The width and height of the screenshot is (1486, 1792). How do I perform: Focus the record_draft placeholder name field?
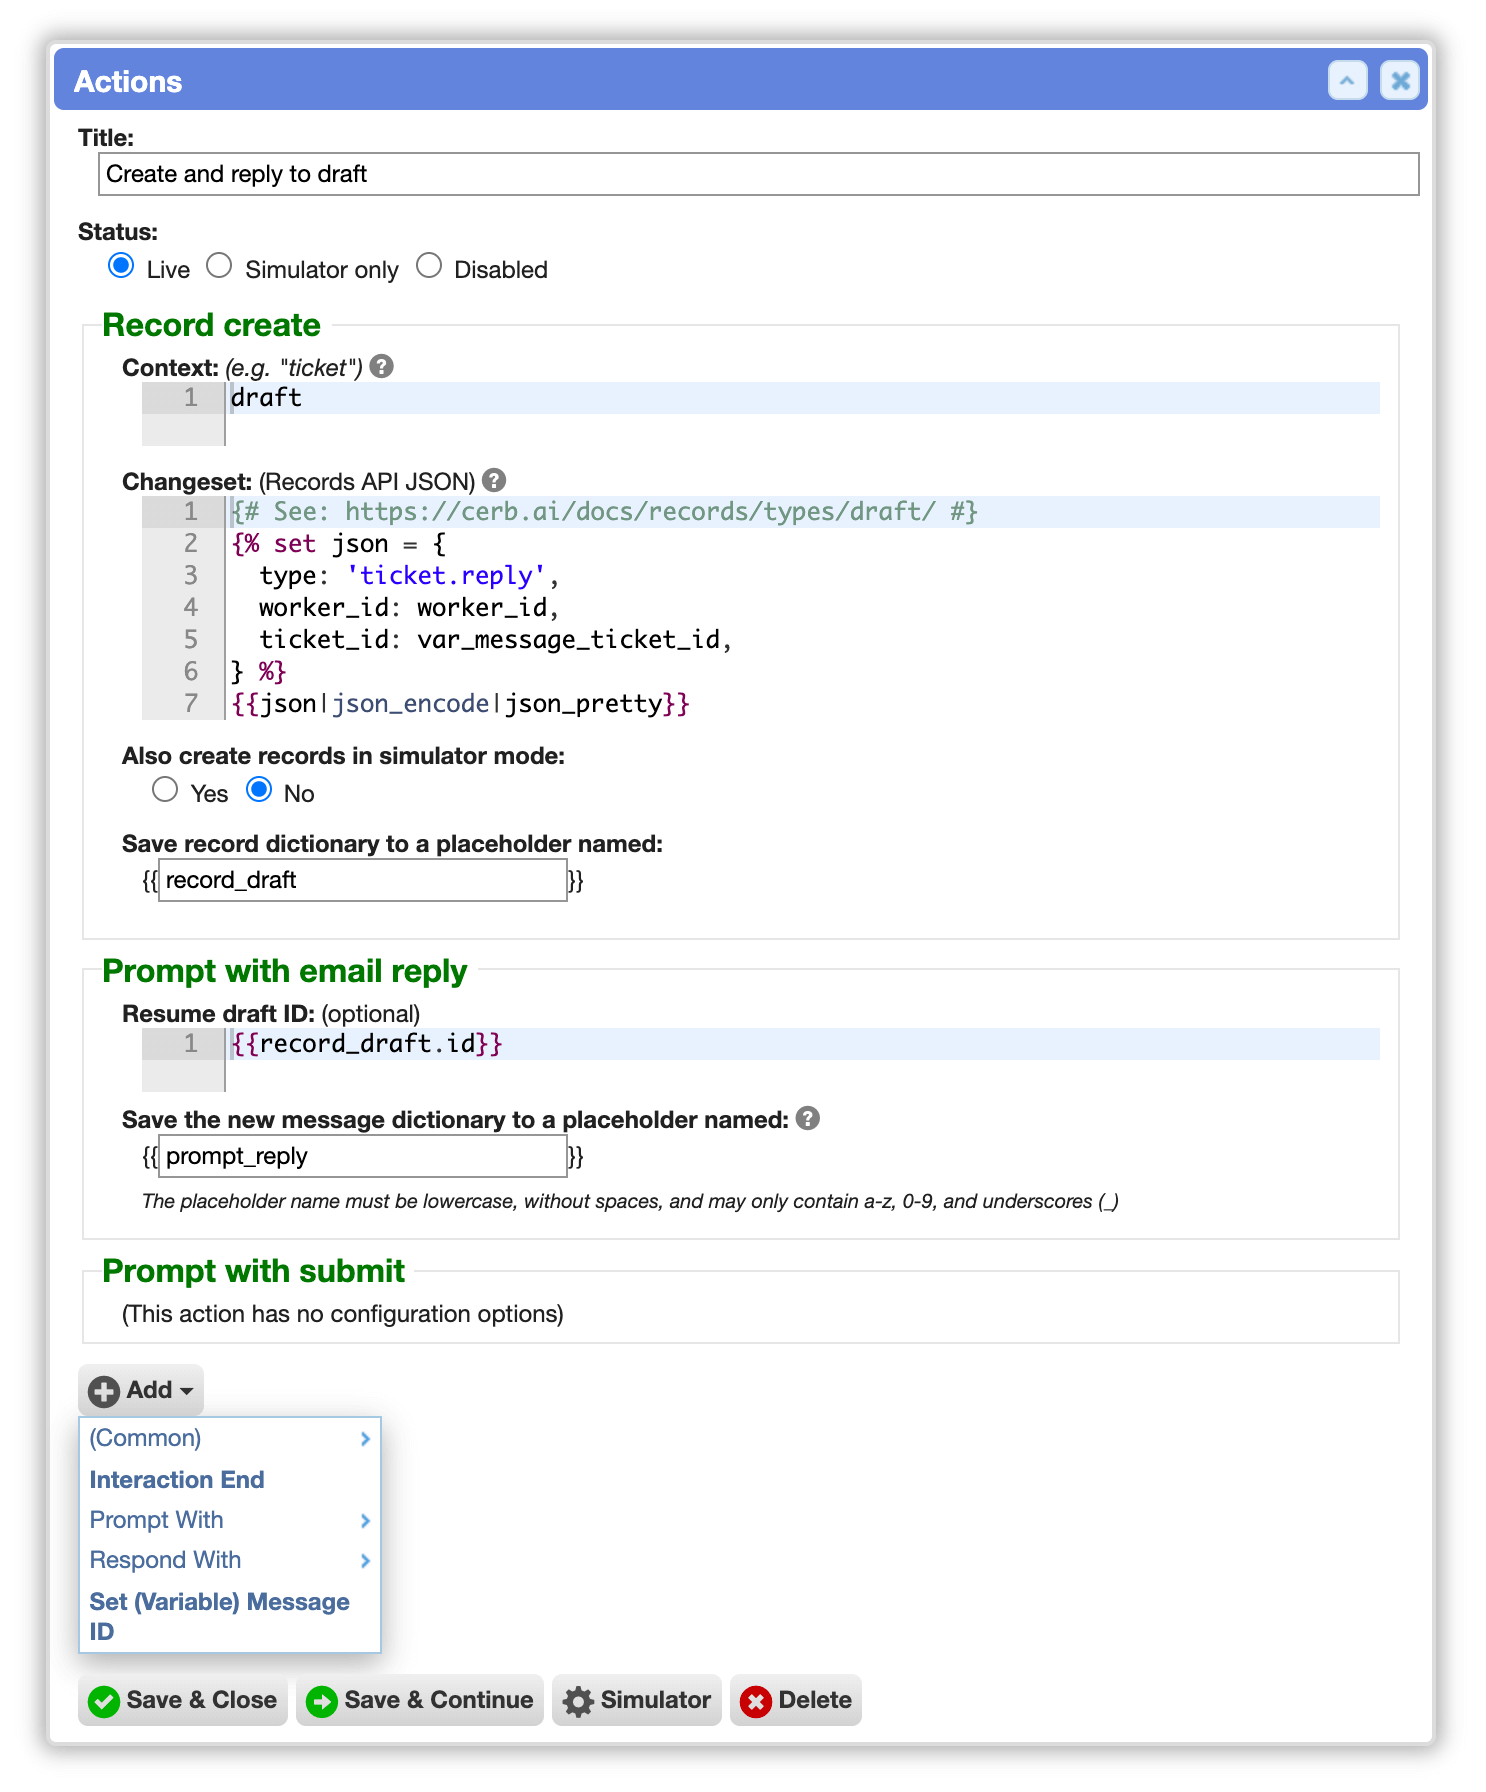[x=363, y=880]
